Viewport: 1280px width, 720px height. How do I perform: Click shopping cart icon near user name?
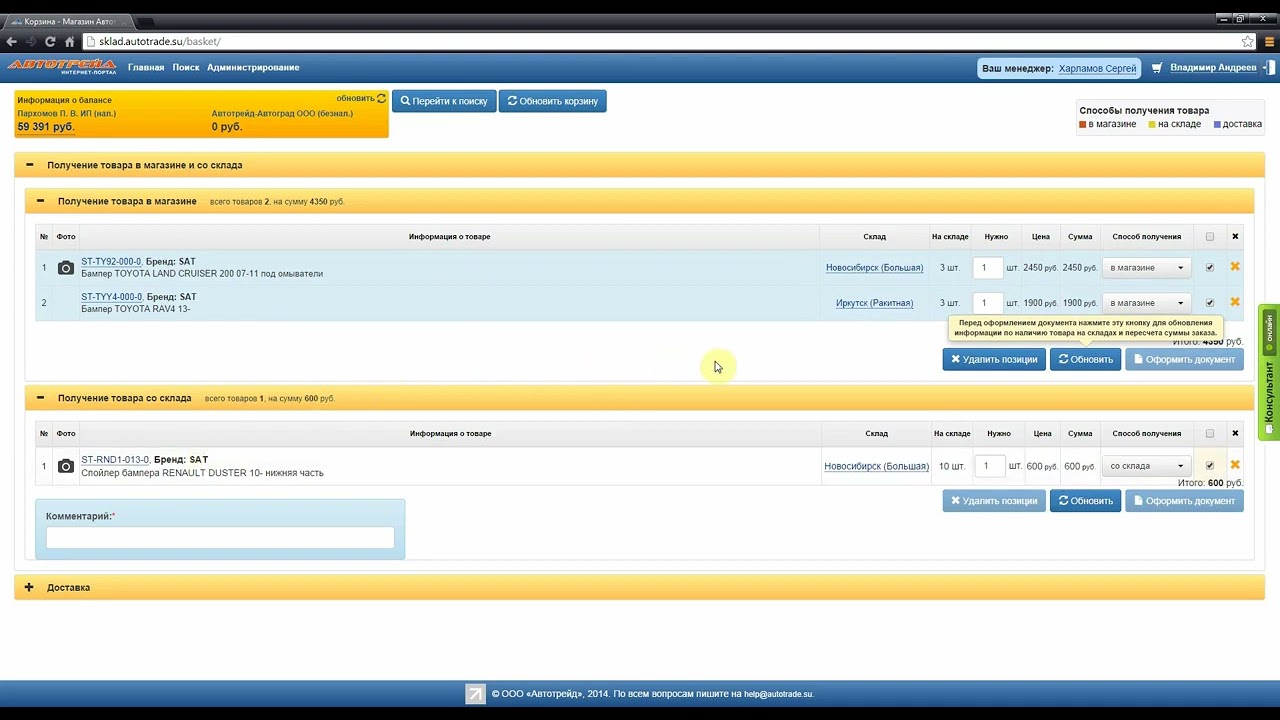coord(1157,68)
